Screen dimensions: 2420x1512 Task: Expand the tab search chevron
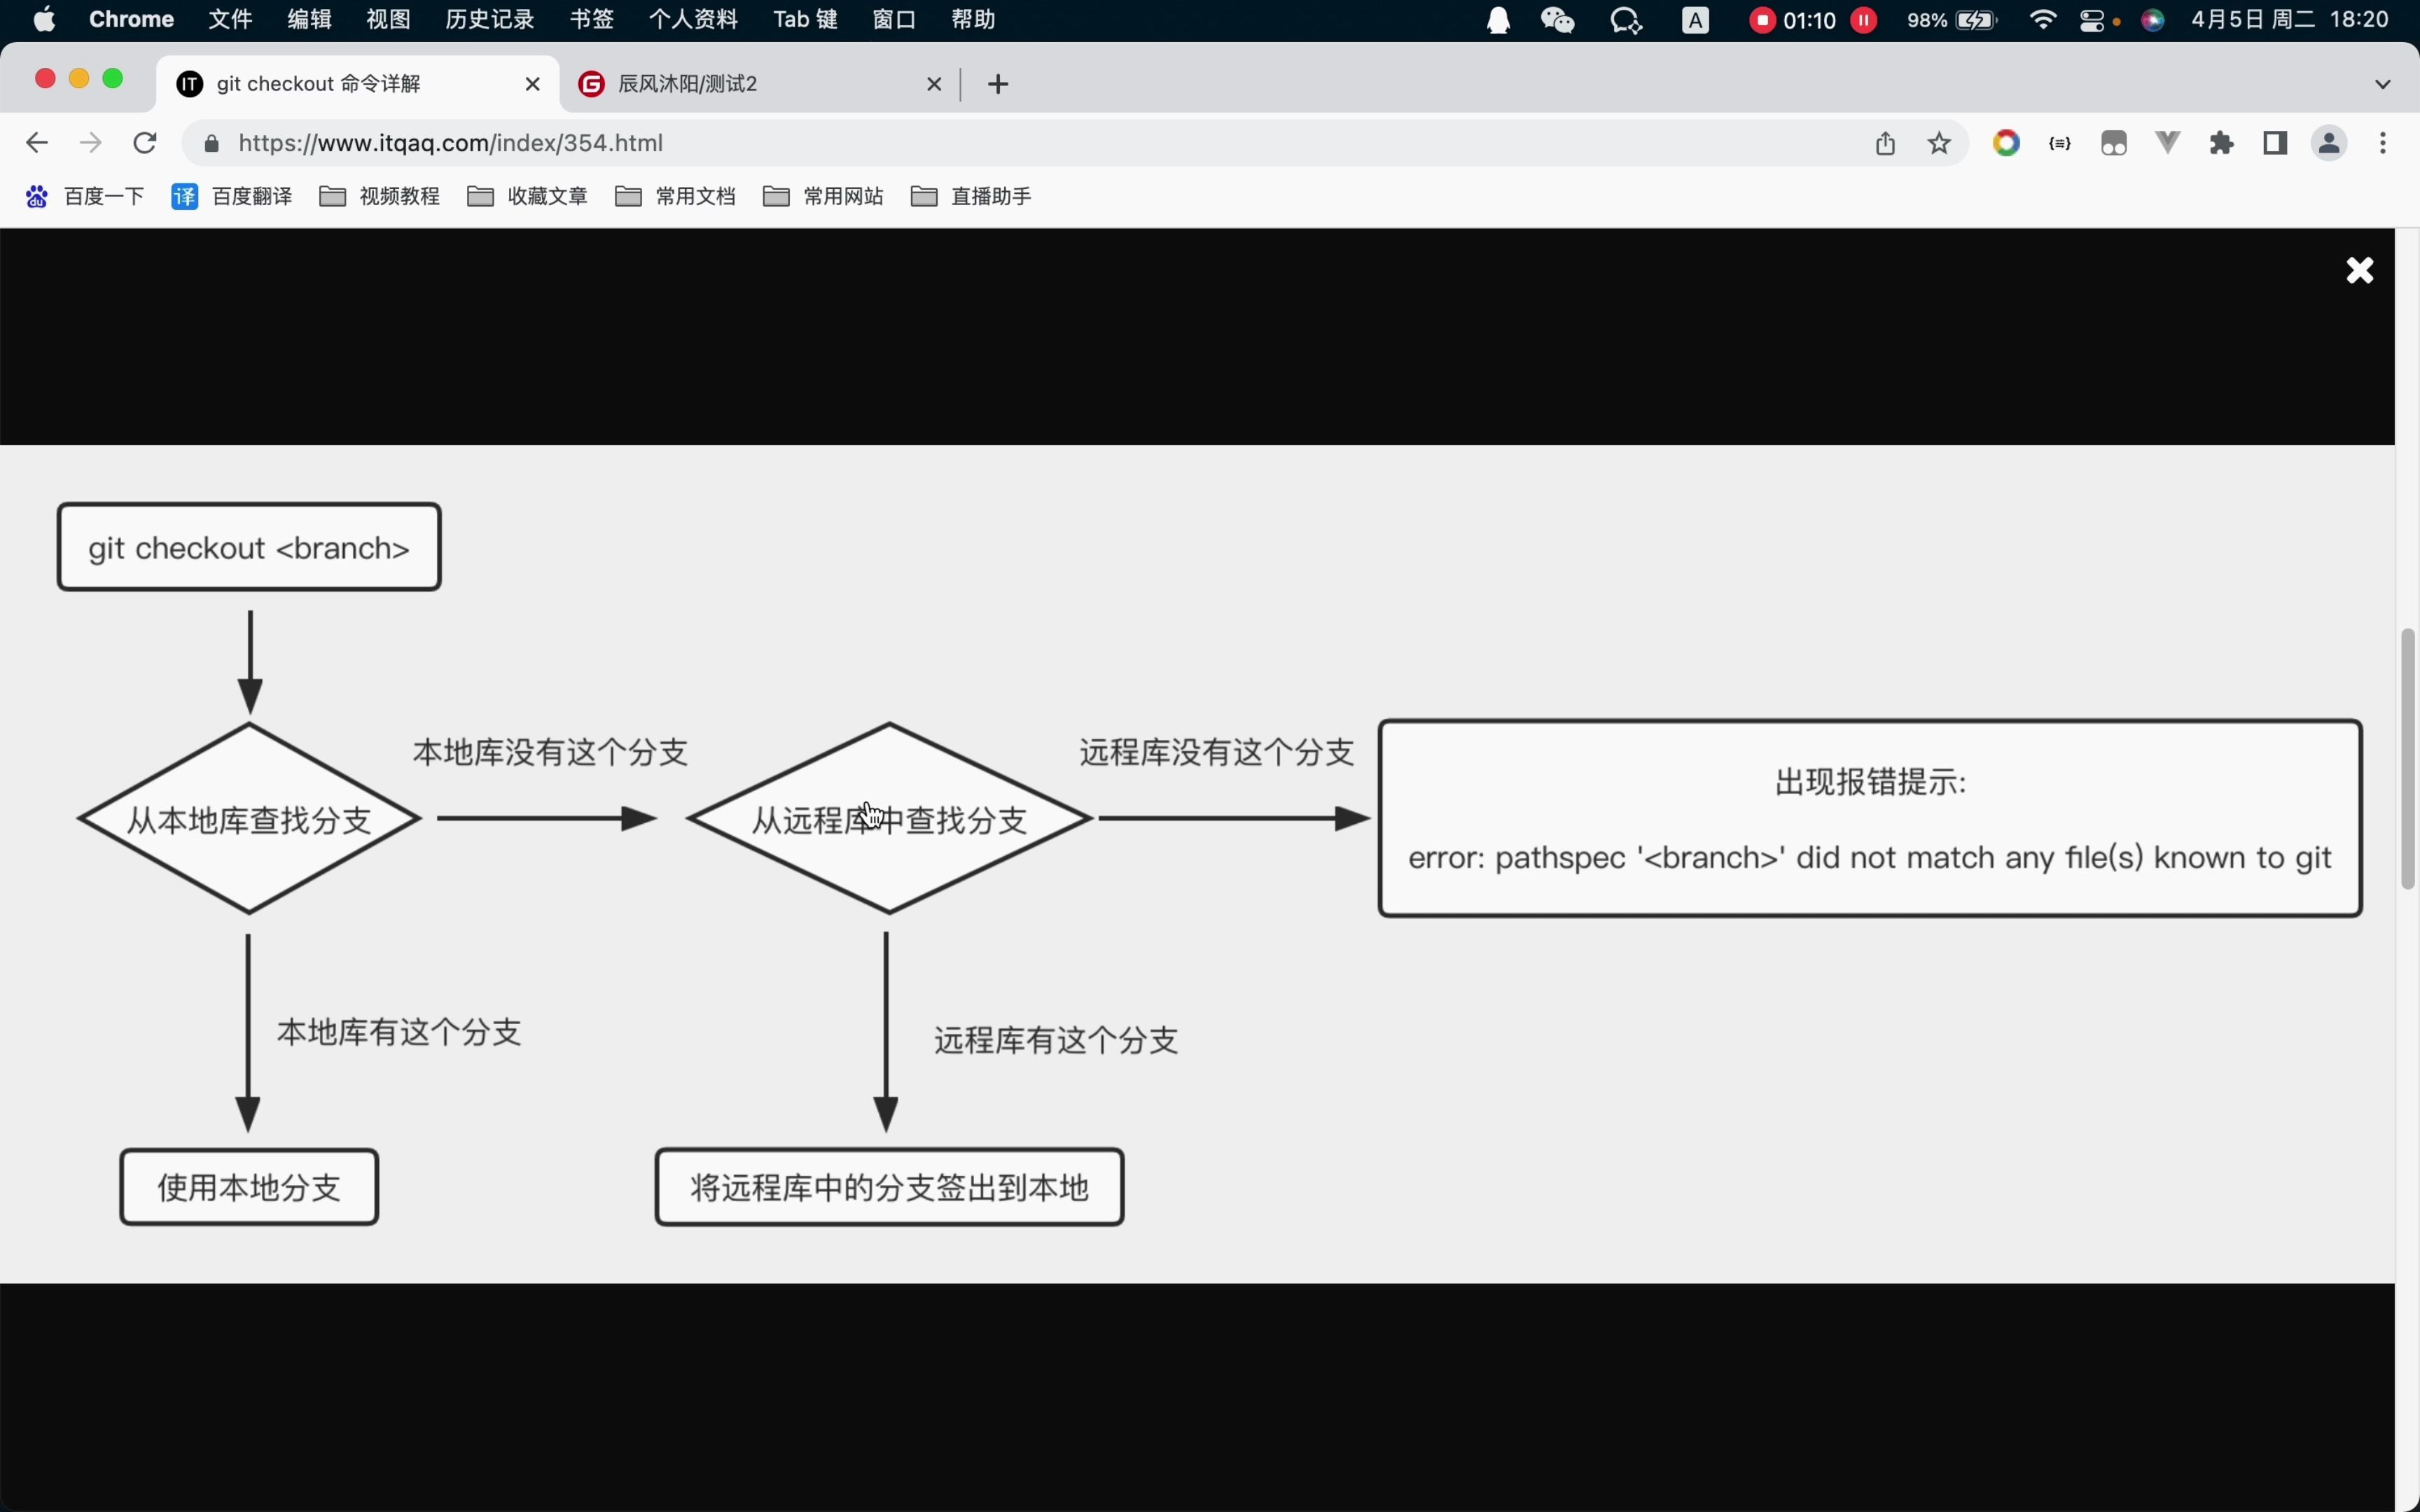pos(2383,84)
